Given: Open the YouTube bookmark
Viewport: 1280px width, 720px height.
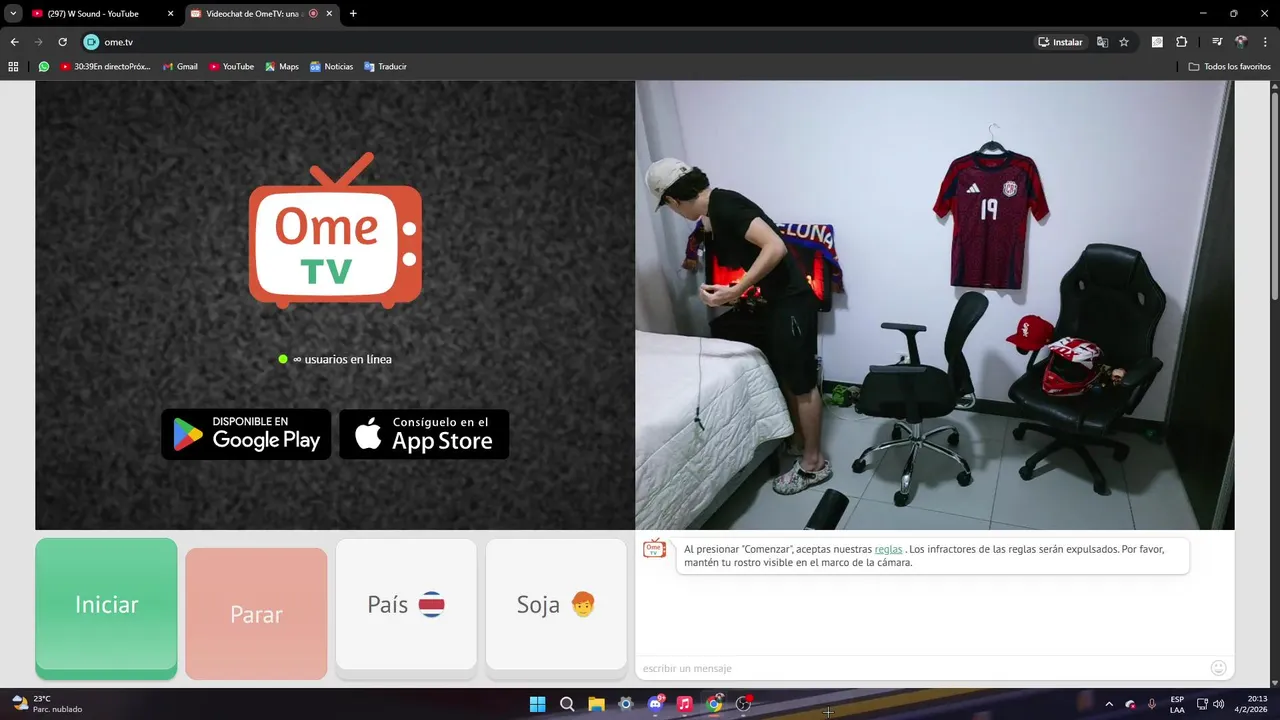Looking at the screenshot, I should click(231, 67).
